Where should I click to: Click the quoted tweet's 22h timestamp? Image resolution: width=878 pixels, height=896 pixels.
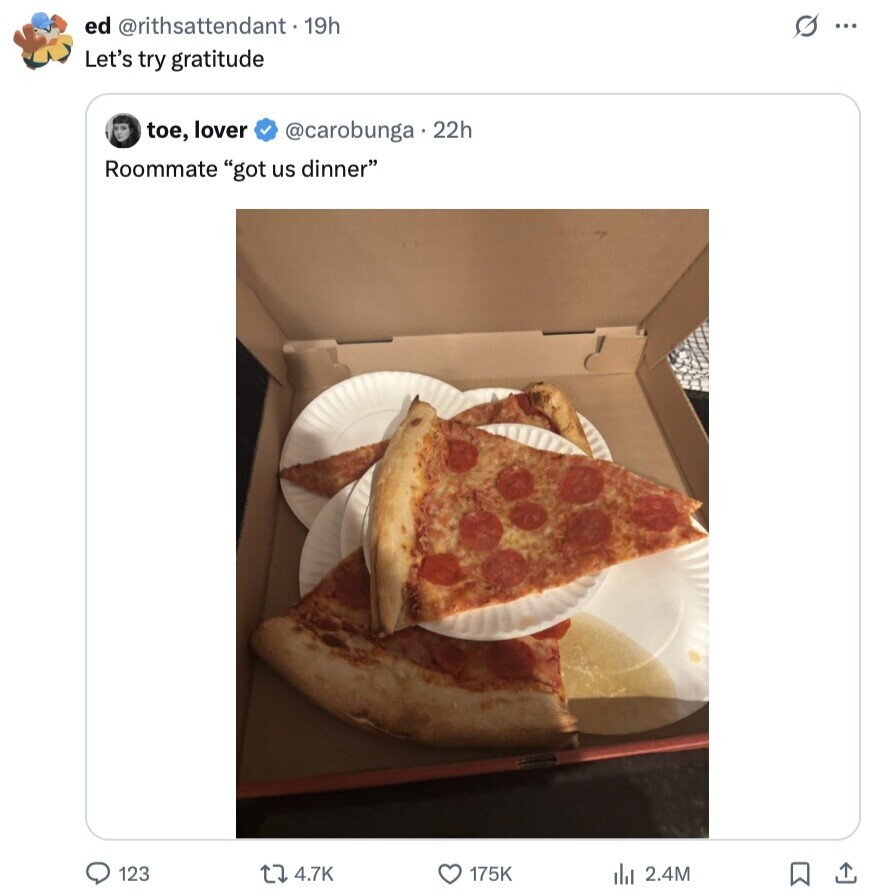(453, 130)
